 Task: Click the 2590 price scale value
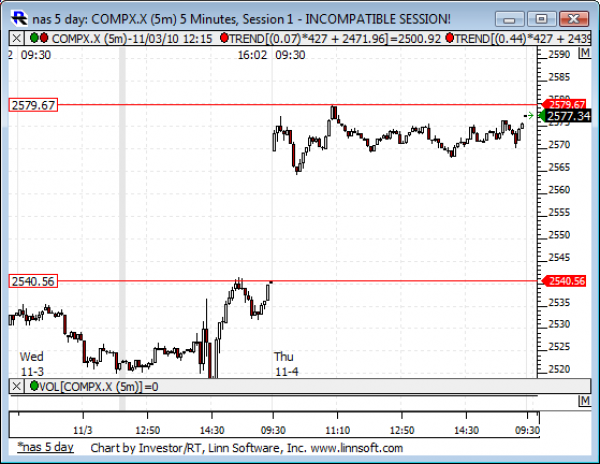click(x=559, y=55)
